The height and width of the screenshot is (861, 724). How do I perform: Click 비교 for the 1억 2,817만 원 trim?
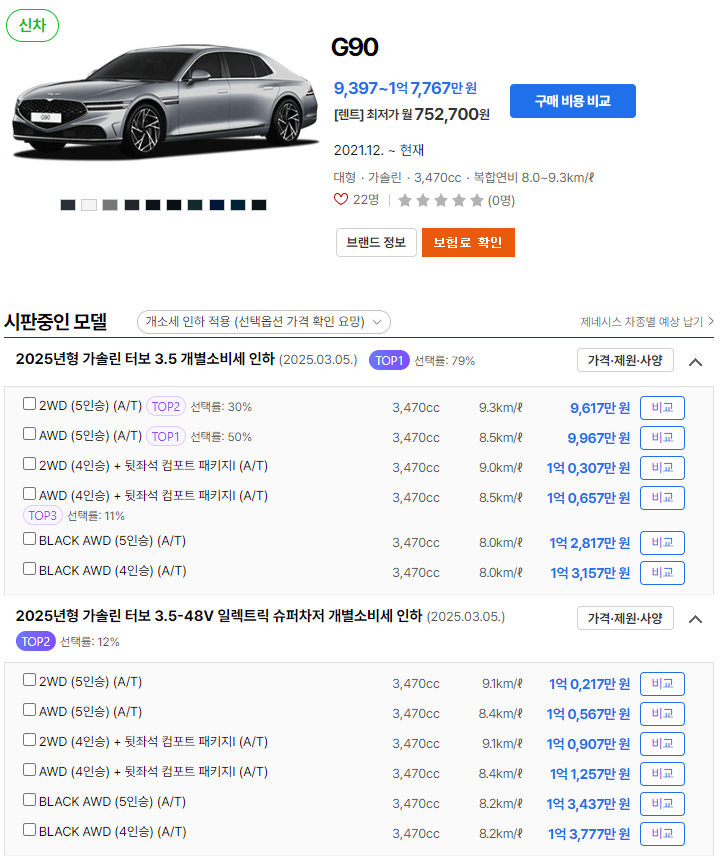pos(662,543)
